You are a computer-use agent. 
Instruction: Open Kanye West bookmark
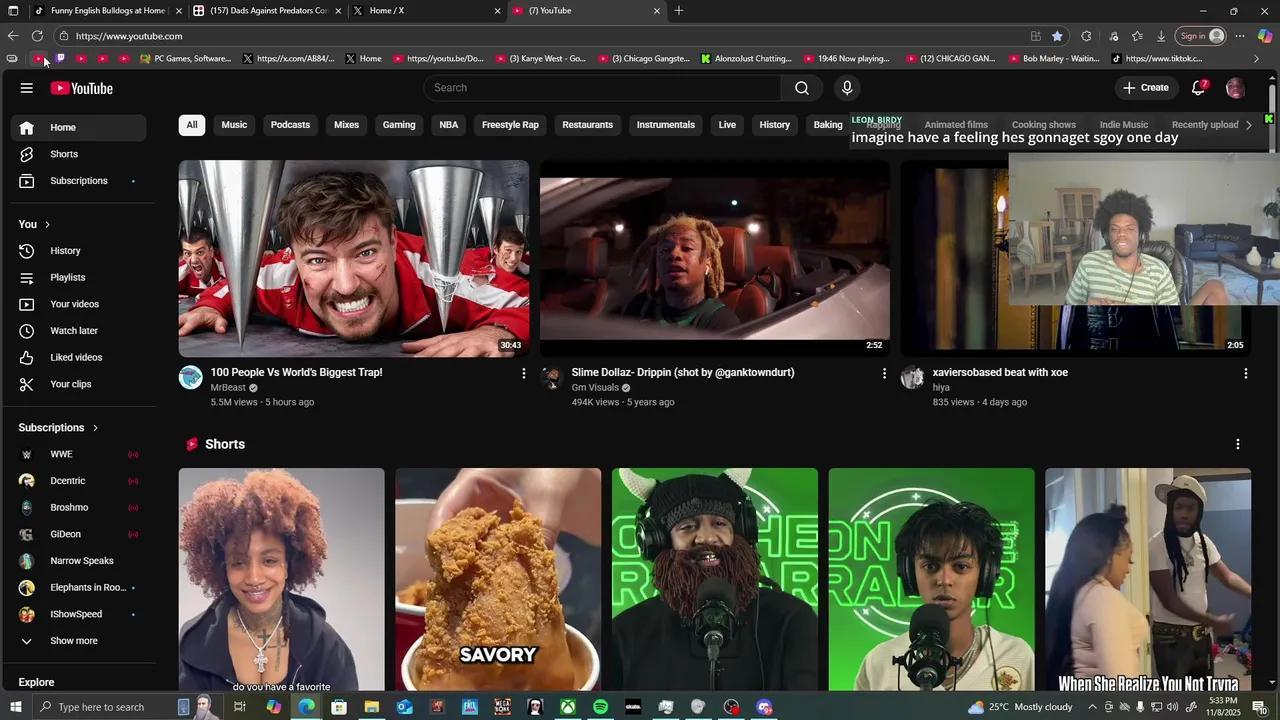(540, 59)
